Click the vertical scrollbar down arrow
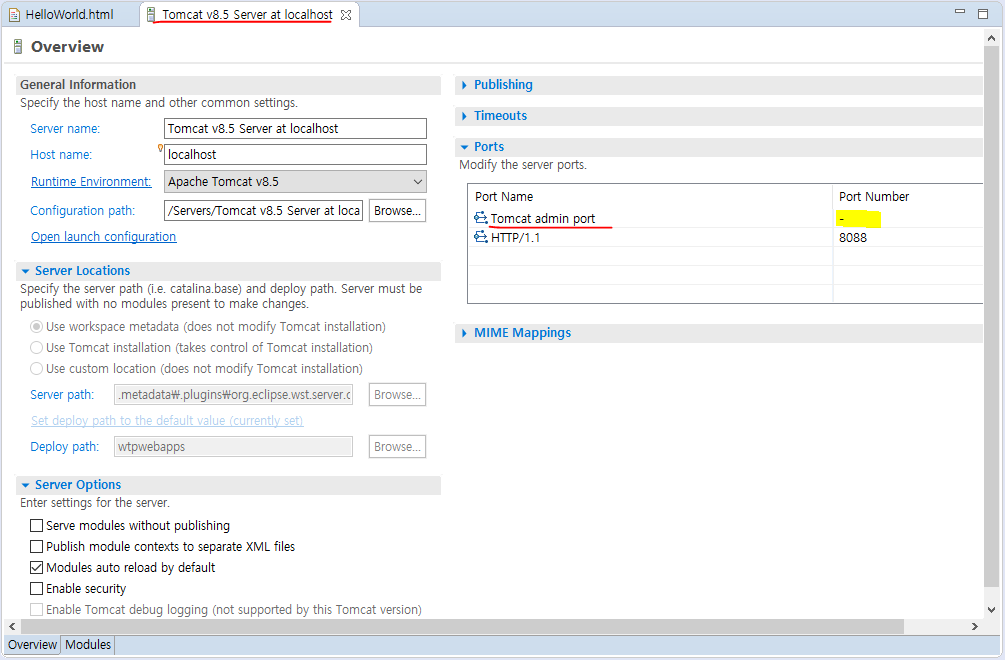 991,609
